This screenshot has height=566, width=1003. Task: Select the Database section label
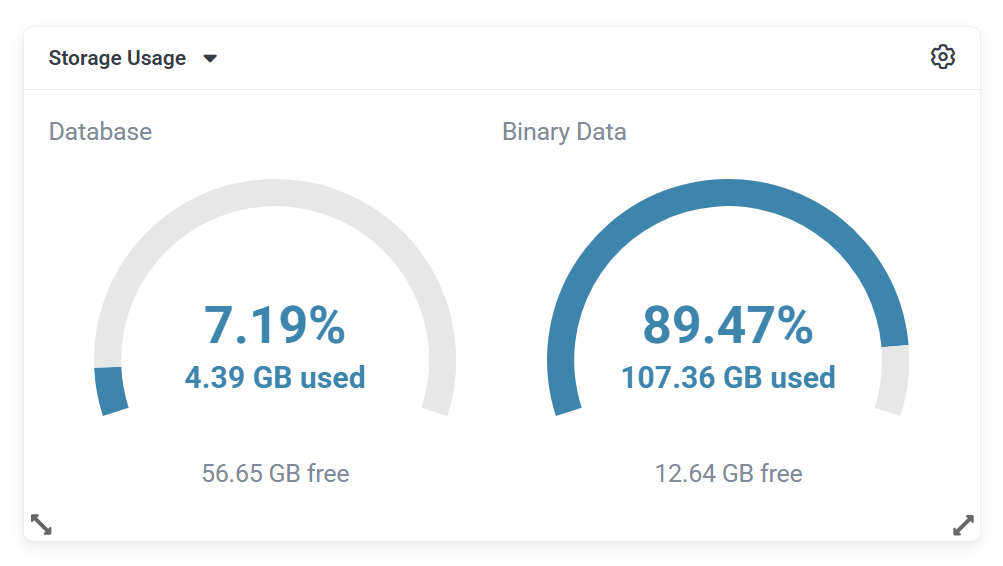tap(100, 132)
